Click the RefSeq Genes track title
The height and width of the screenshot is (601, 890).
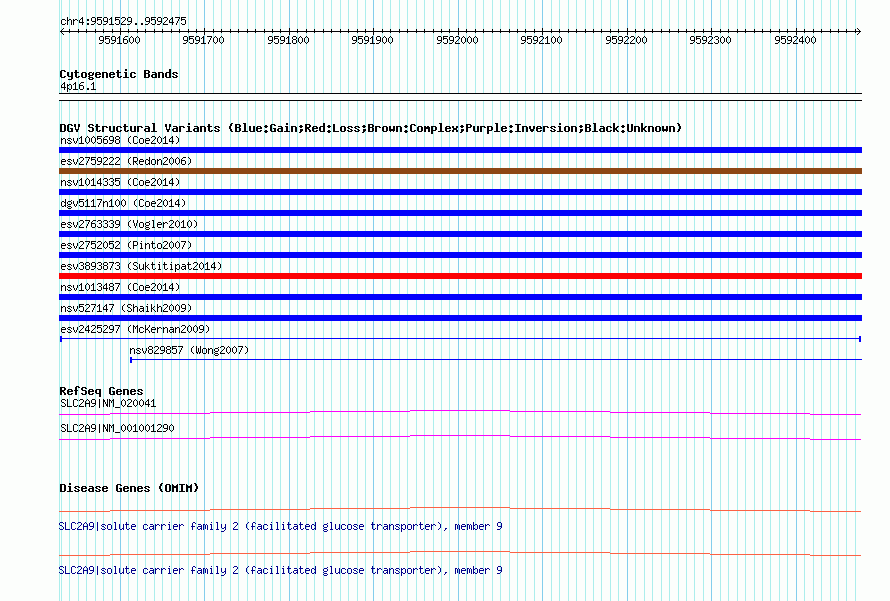[101, 391]
